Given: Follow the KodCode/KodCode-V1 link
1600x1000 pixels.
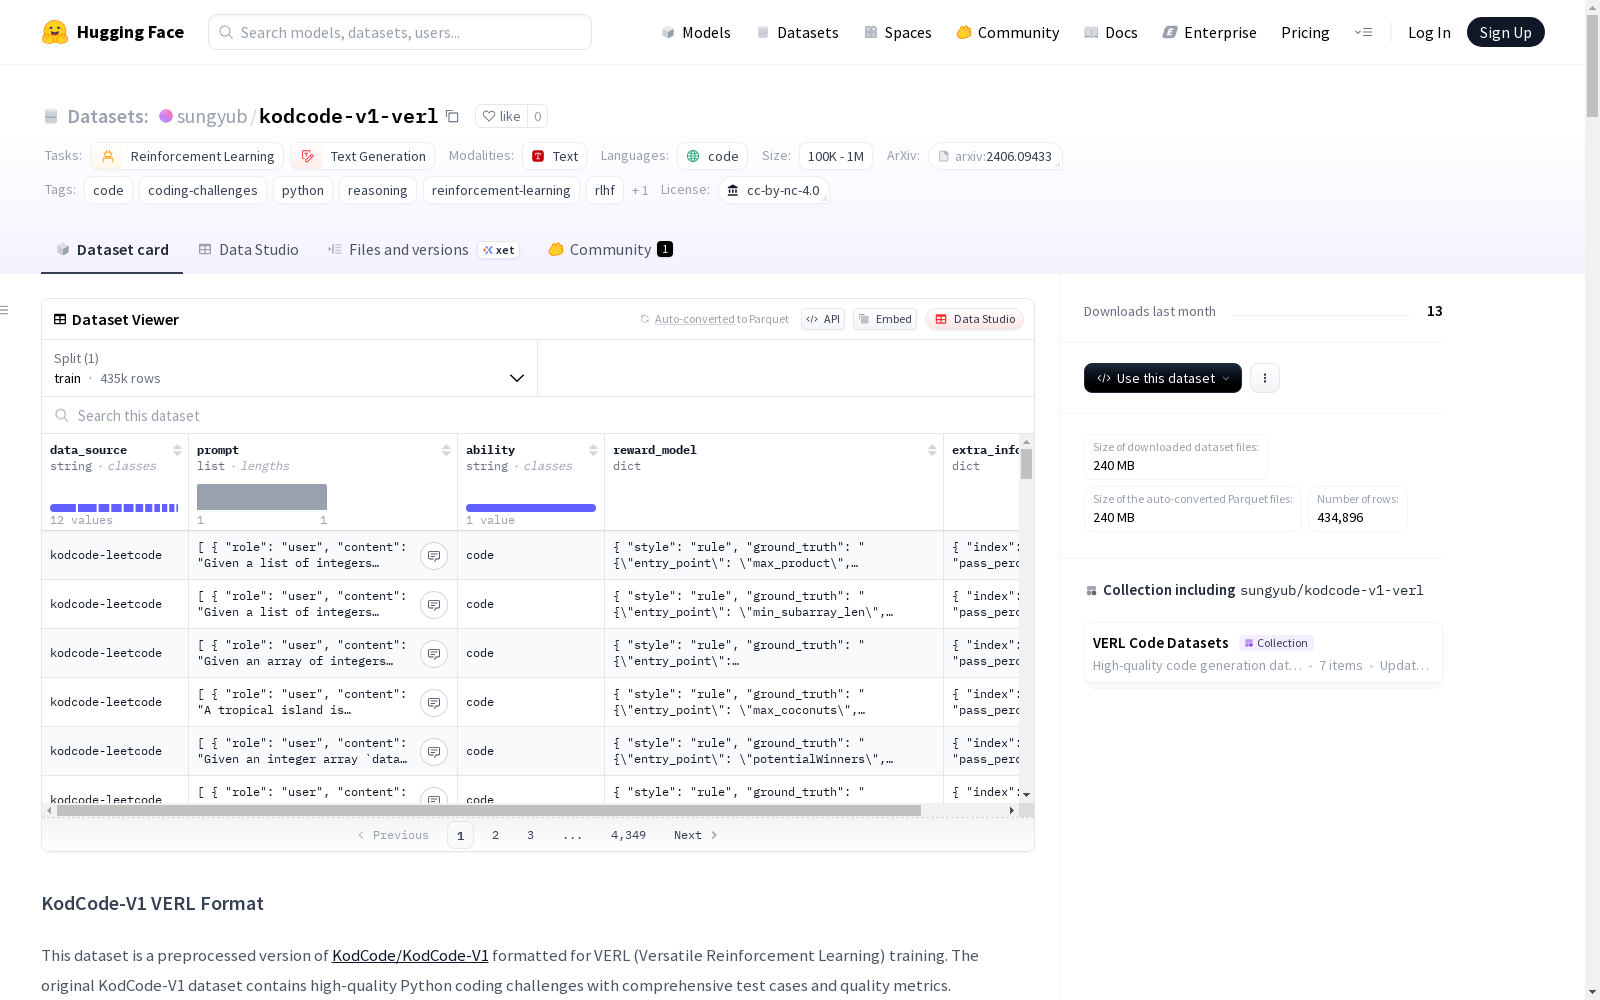Looking at the screenshot, I should coord(410,955).
